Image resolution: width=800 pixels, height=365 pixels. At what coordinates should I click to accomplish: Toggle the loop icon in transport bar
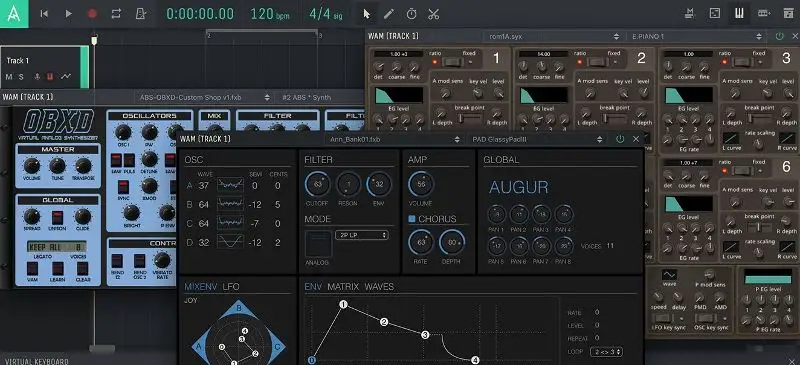click(x=116, y=14)
